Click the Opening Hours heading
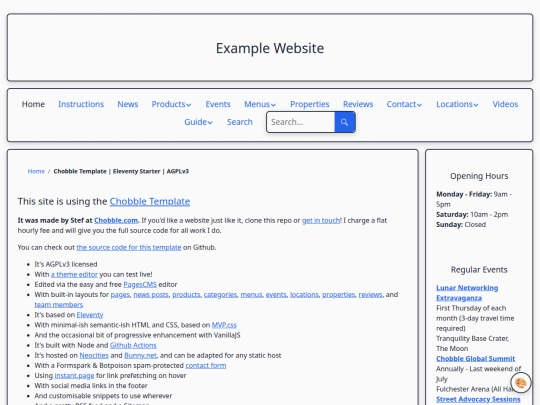The height and width of the screenshot is (405, 540). pos(479,176)
